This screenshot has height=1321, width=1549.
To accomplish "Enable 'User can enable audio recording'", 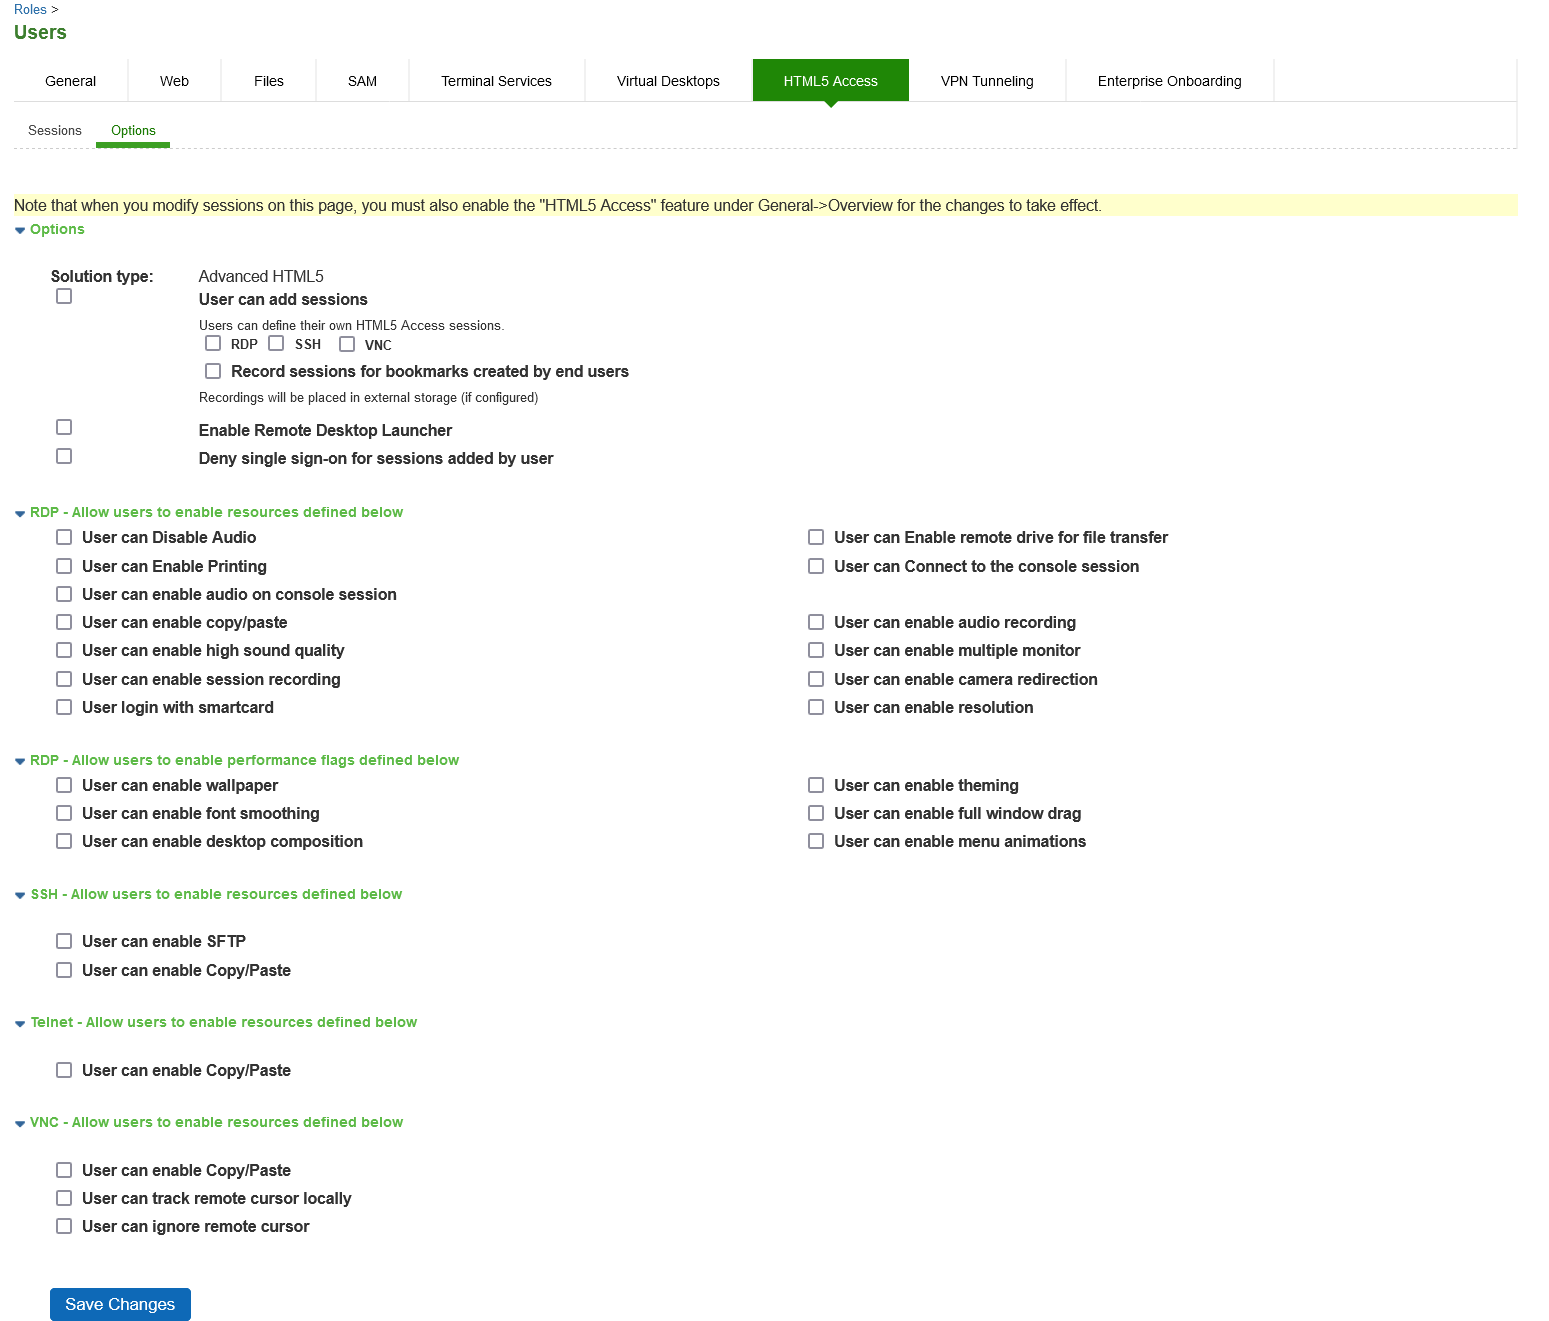I will coord(816,621).
